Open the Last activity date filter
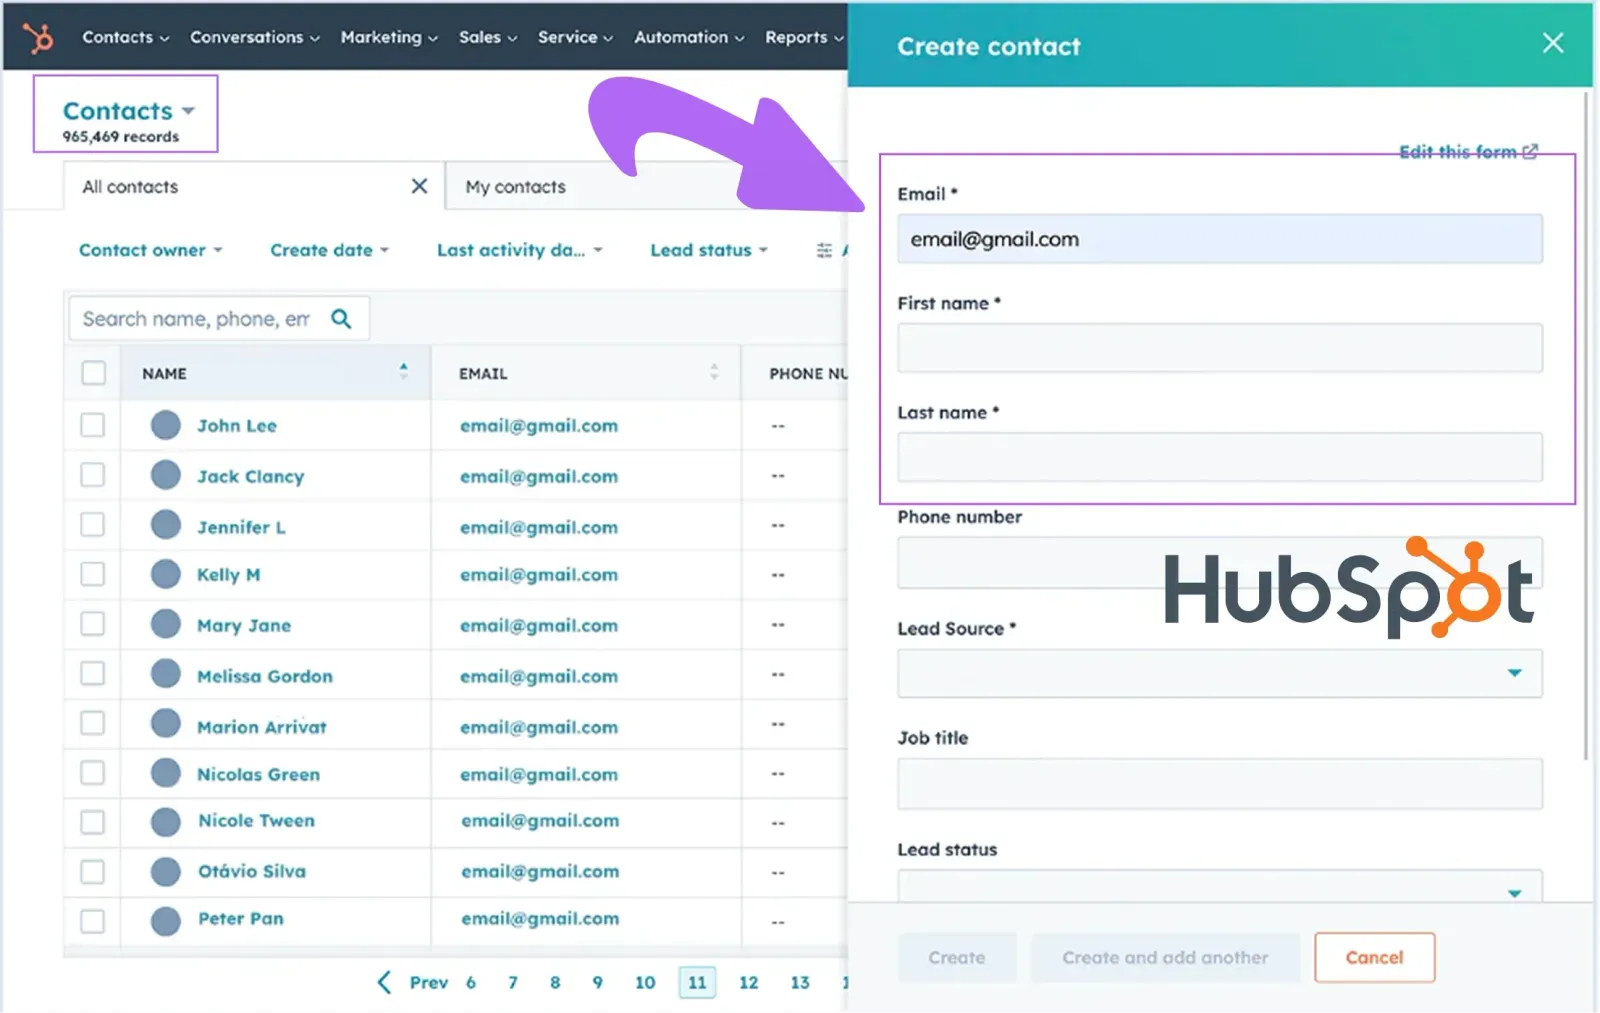 (519, 250)
